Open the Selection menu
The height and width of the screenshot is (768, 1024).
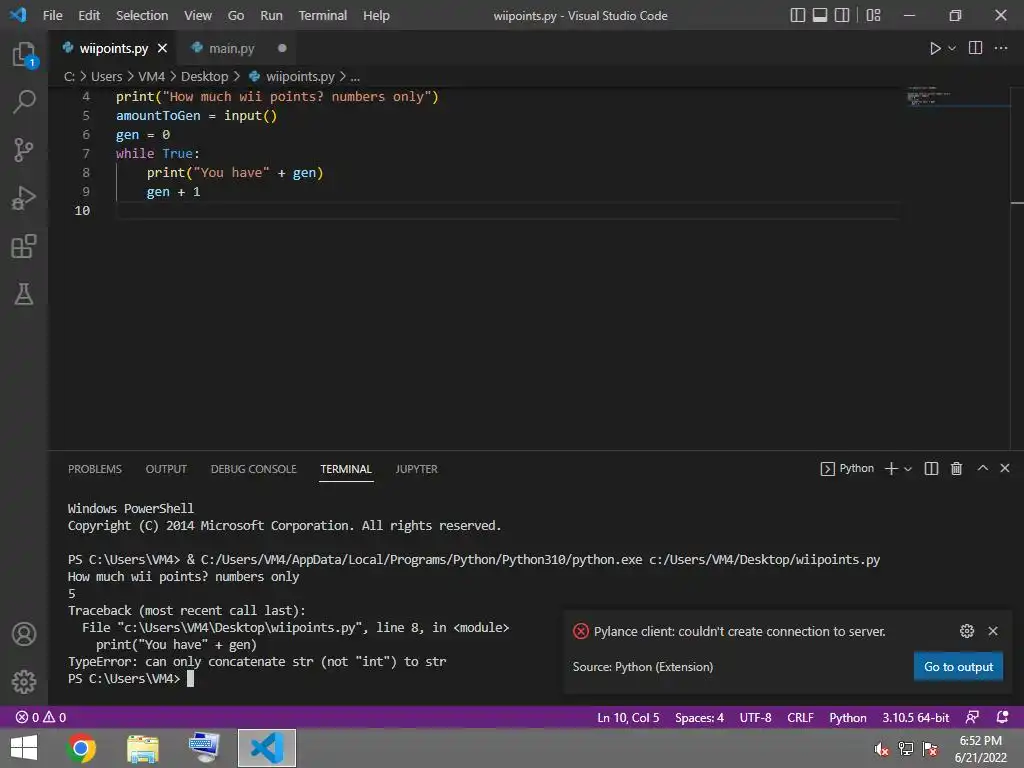[x=142, y=15]
